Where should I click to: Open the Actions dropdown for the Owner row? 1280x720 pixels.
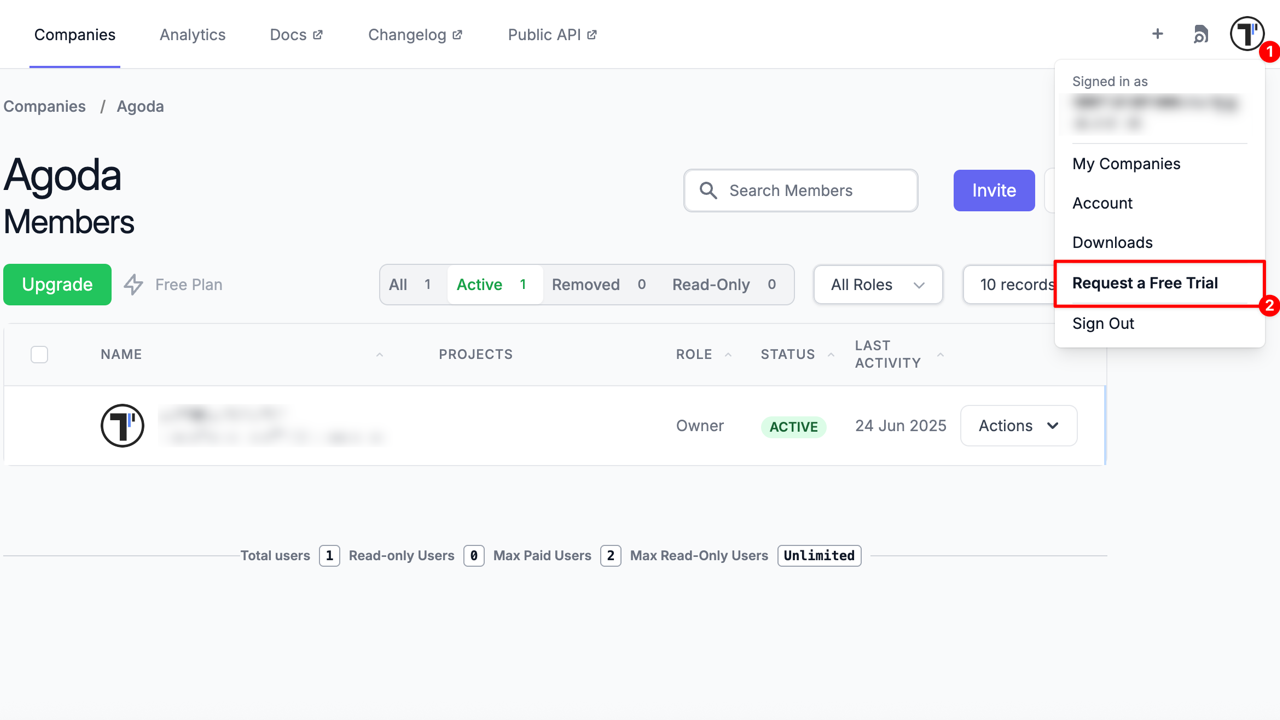(1018, 425)
